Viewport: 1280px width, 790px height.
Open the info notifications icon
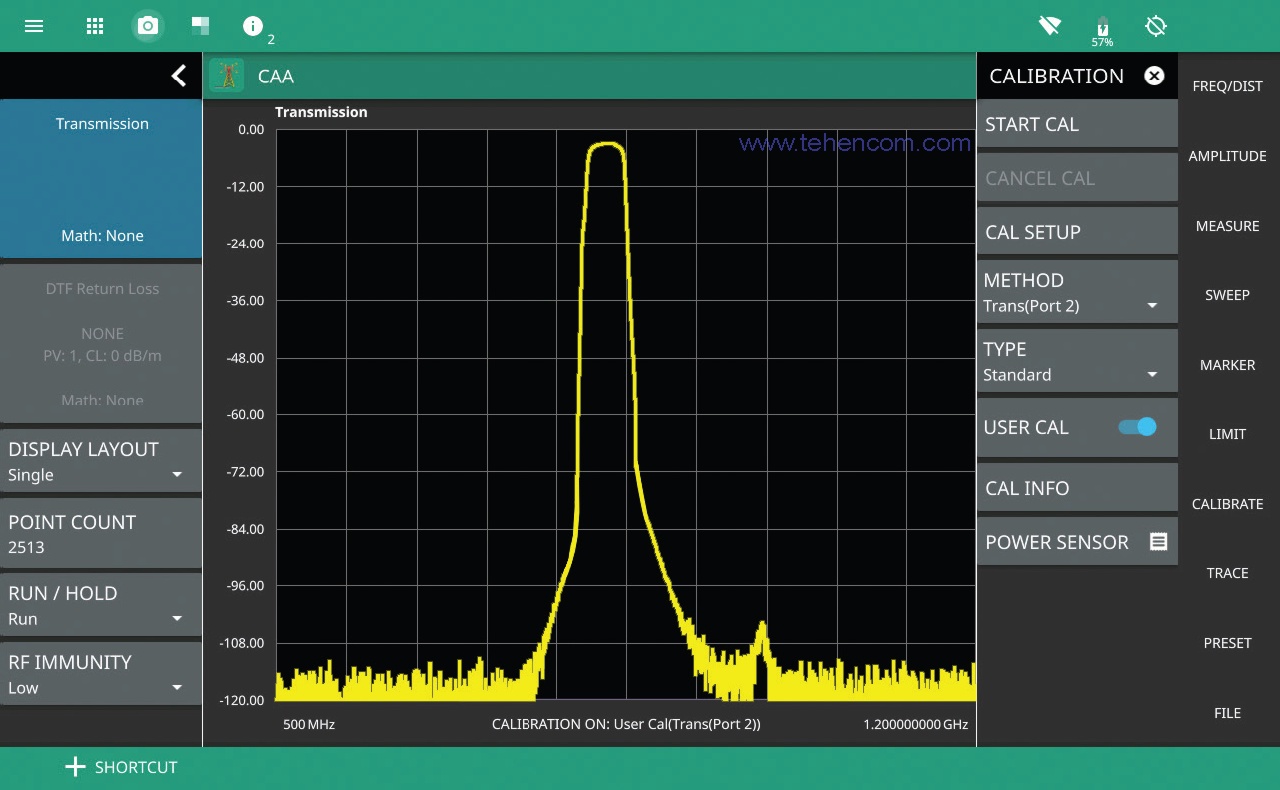[253, 26]
